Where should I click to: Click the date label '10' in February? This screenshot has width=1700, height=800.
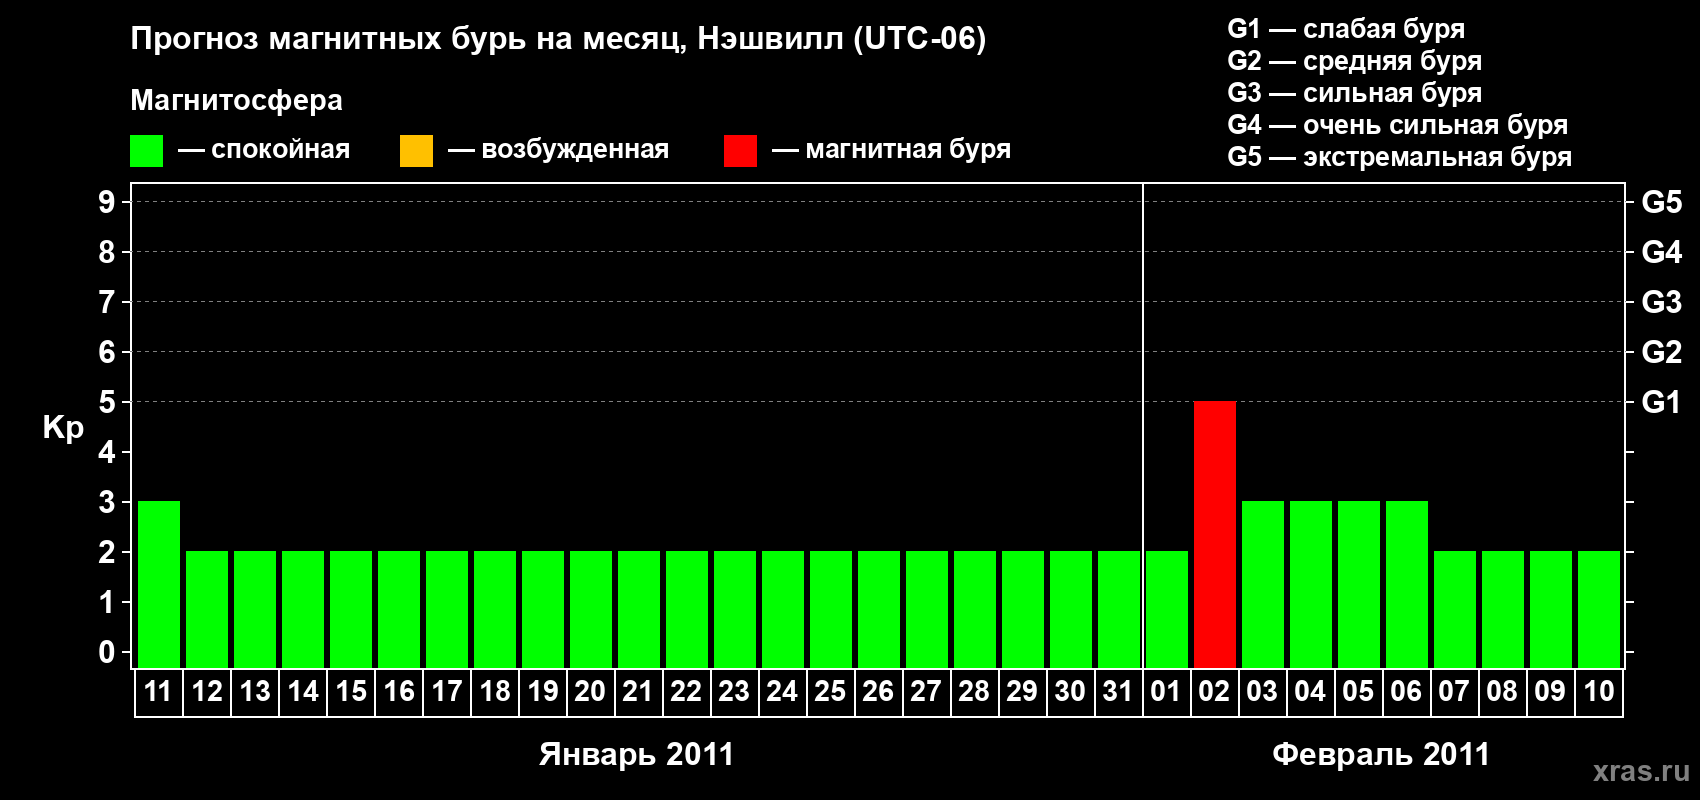tap(1599, 691)
